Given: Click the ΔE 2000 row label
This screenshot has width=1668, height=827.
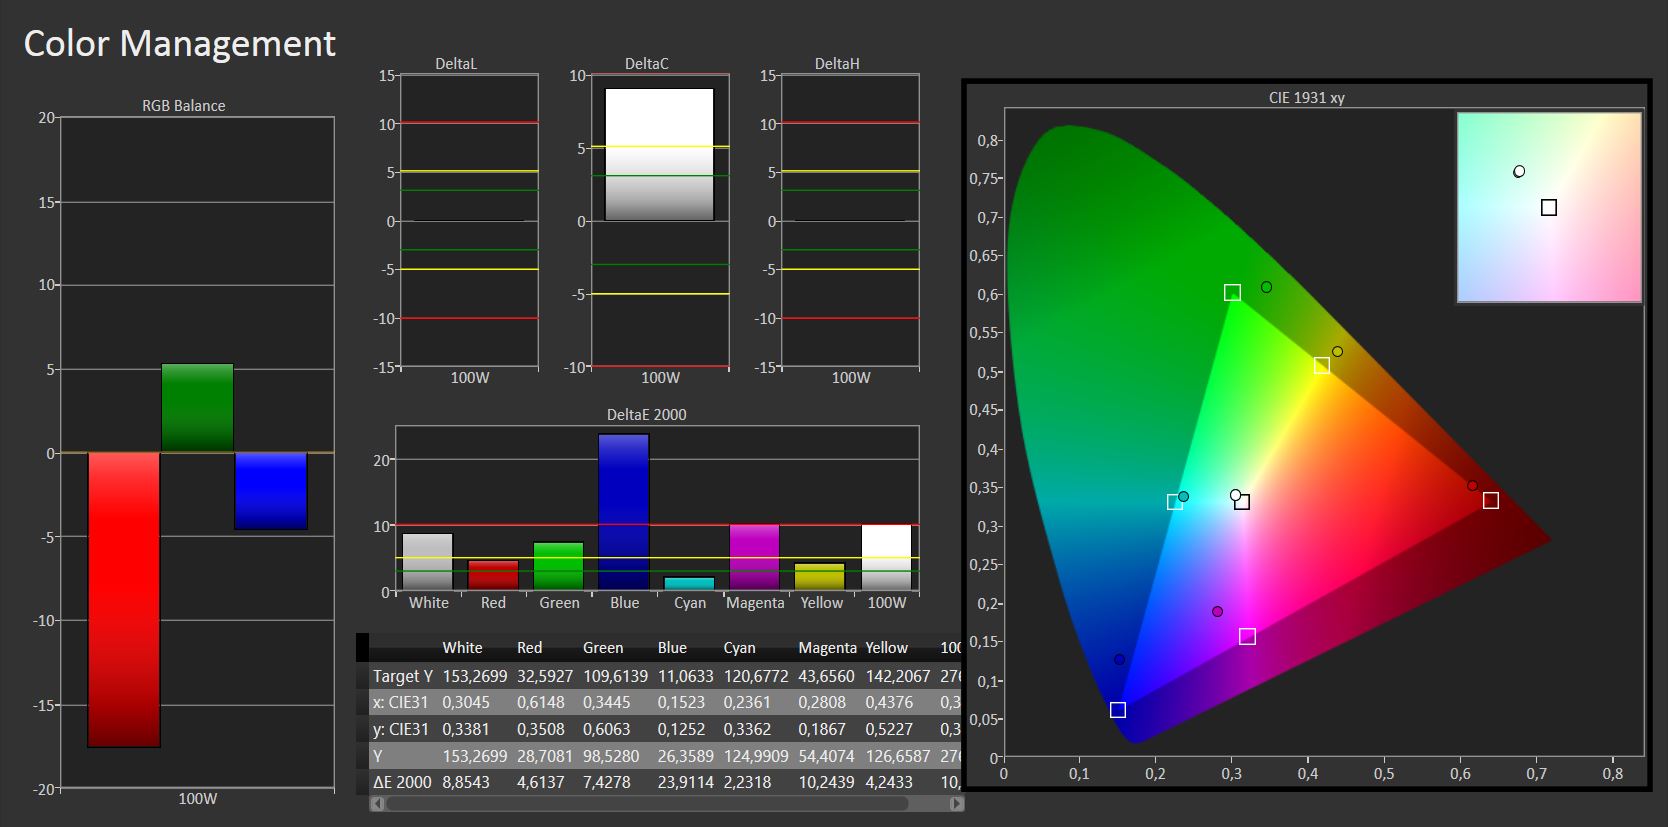Looking at the screenshot, I should 402,782.
